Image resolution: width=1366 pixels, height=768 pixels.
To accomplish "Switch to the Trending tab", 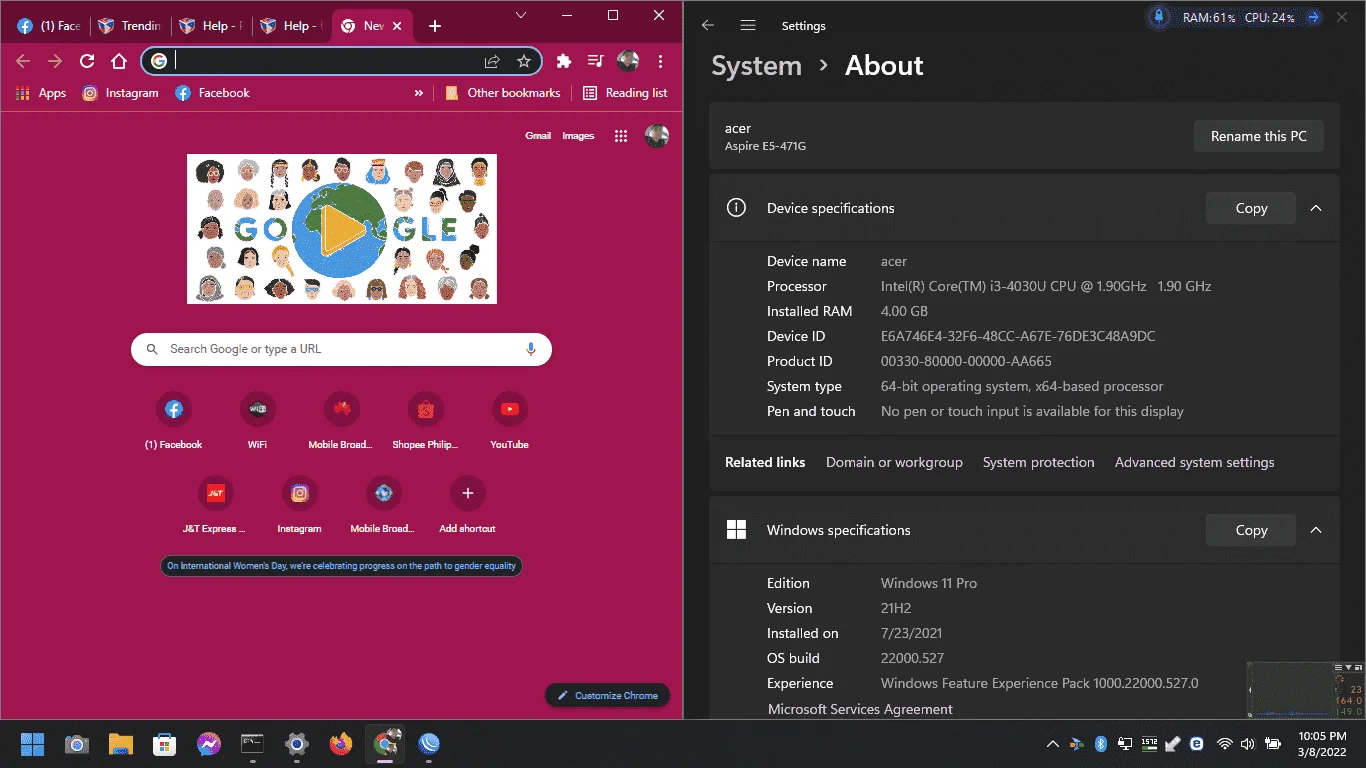I will tap(130, 26).
